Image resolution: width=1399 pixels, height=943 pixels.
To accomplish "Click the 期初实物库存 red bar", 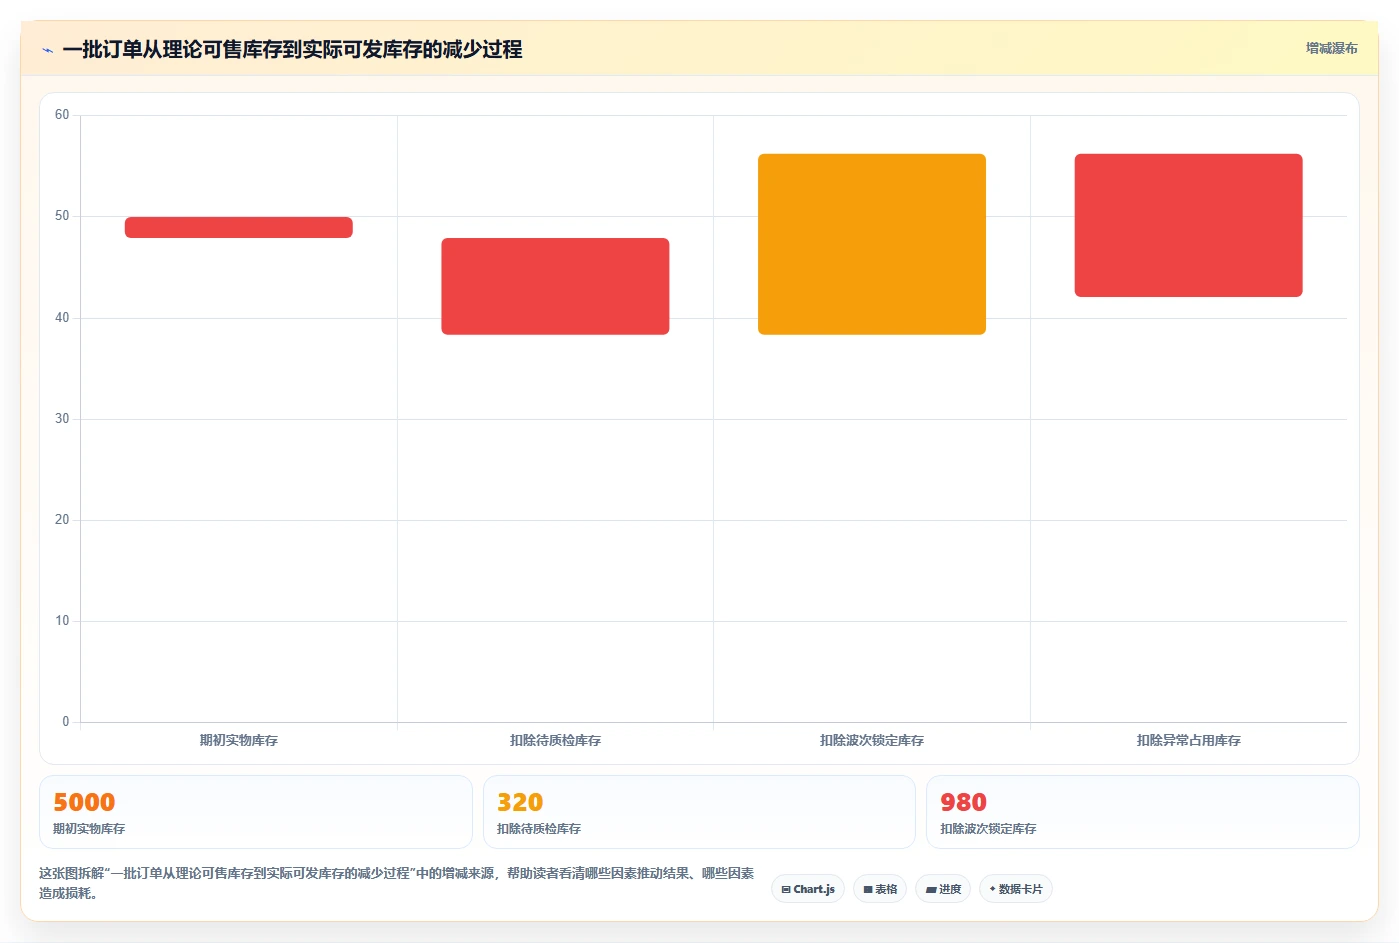I will [238, 227].
